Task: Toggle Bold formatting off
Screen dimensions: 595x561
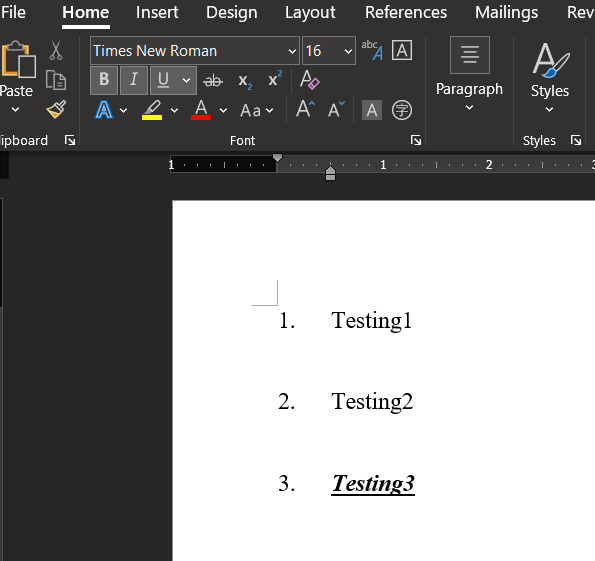Action: click(104, 80)
